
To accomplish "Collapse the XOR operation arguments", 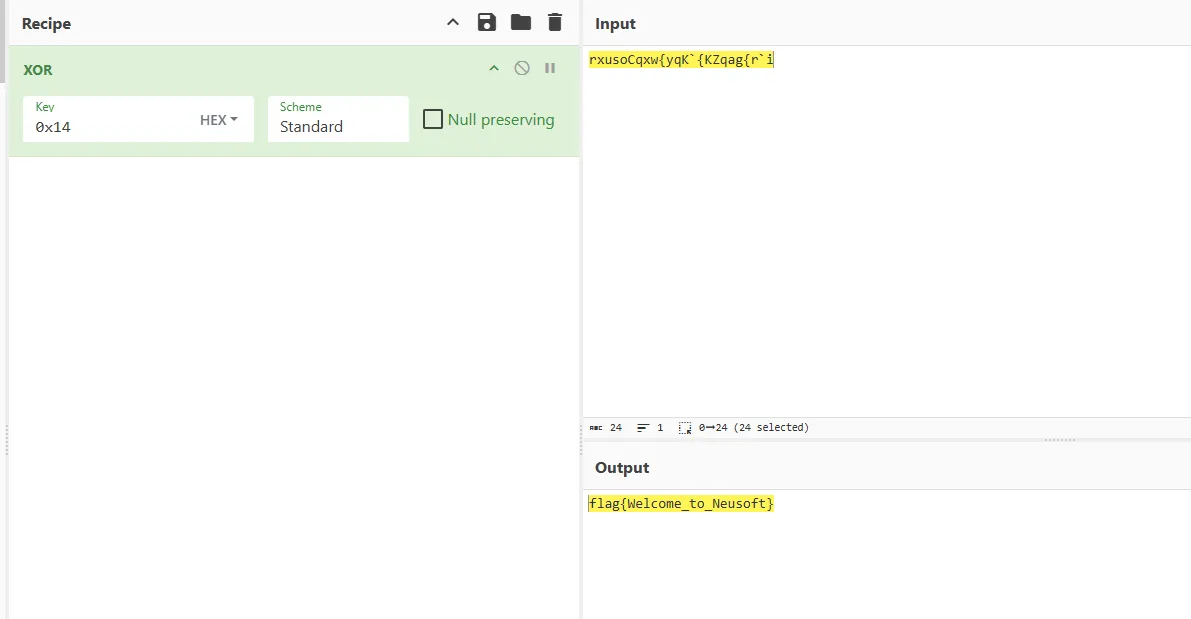I will (x=493, y=68).
